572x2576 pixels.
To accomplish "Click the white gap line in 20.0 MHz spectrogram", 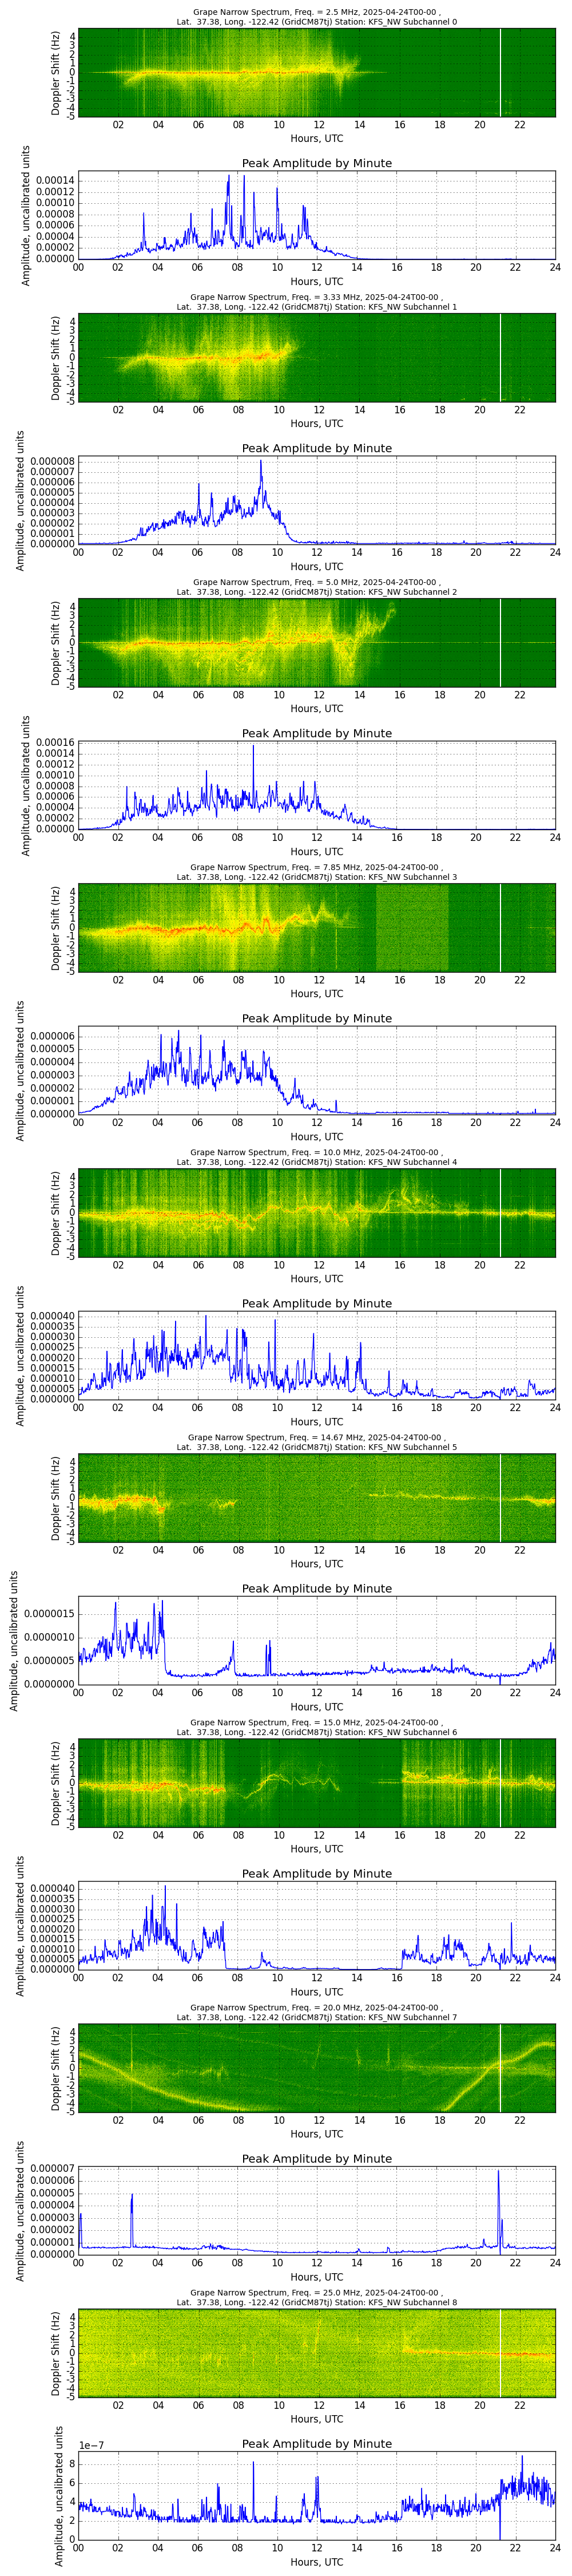I will (500, 2067).
